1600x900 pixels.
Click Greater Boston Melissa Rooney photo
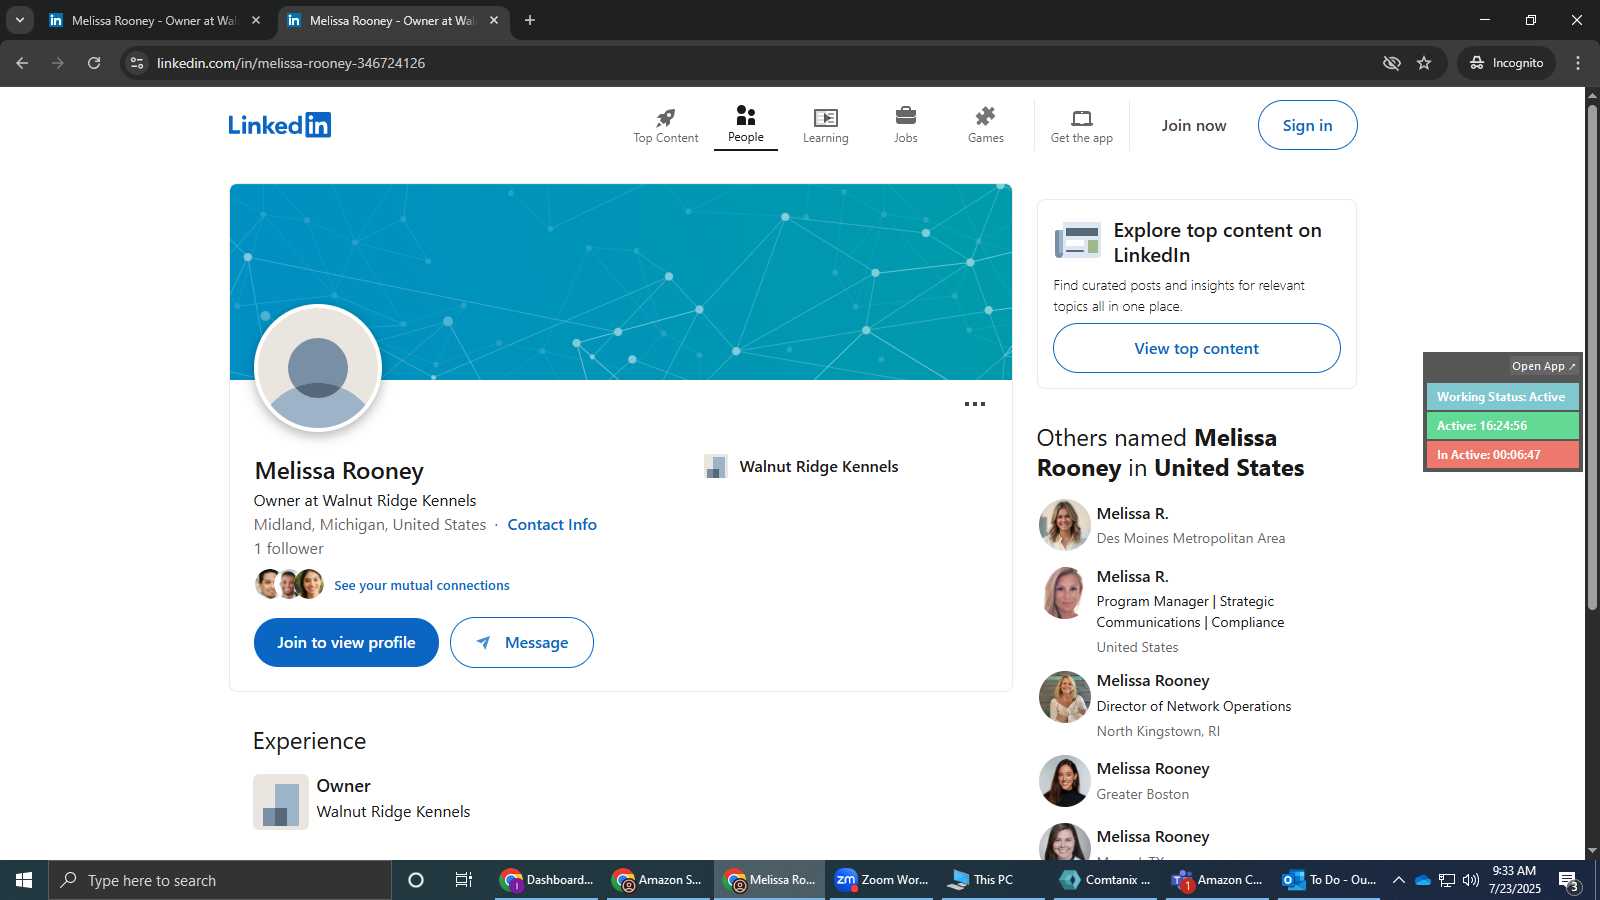1064,780
